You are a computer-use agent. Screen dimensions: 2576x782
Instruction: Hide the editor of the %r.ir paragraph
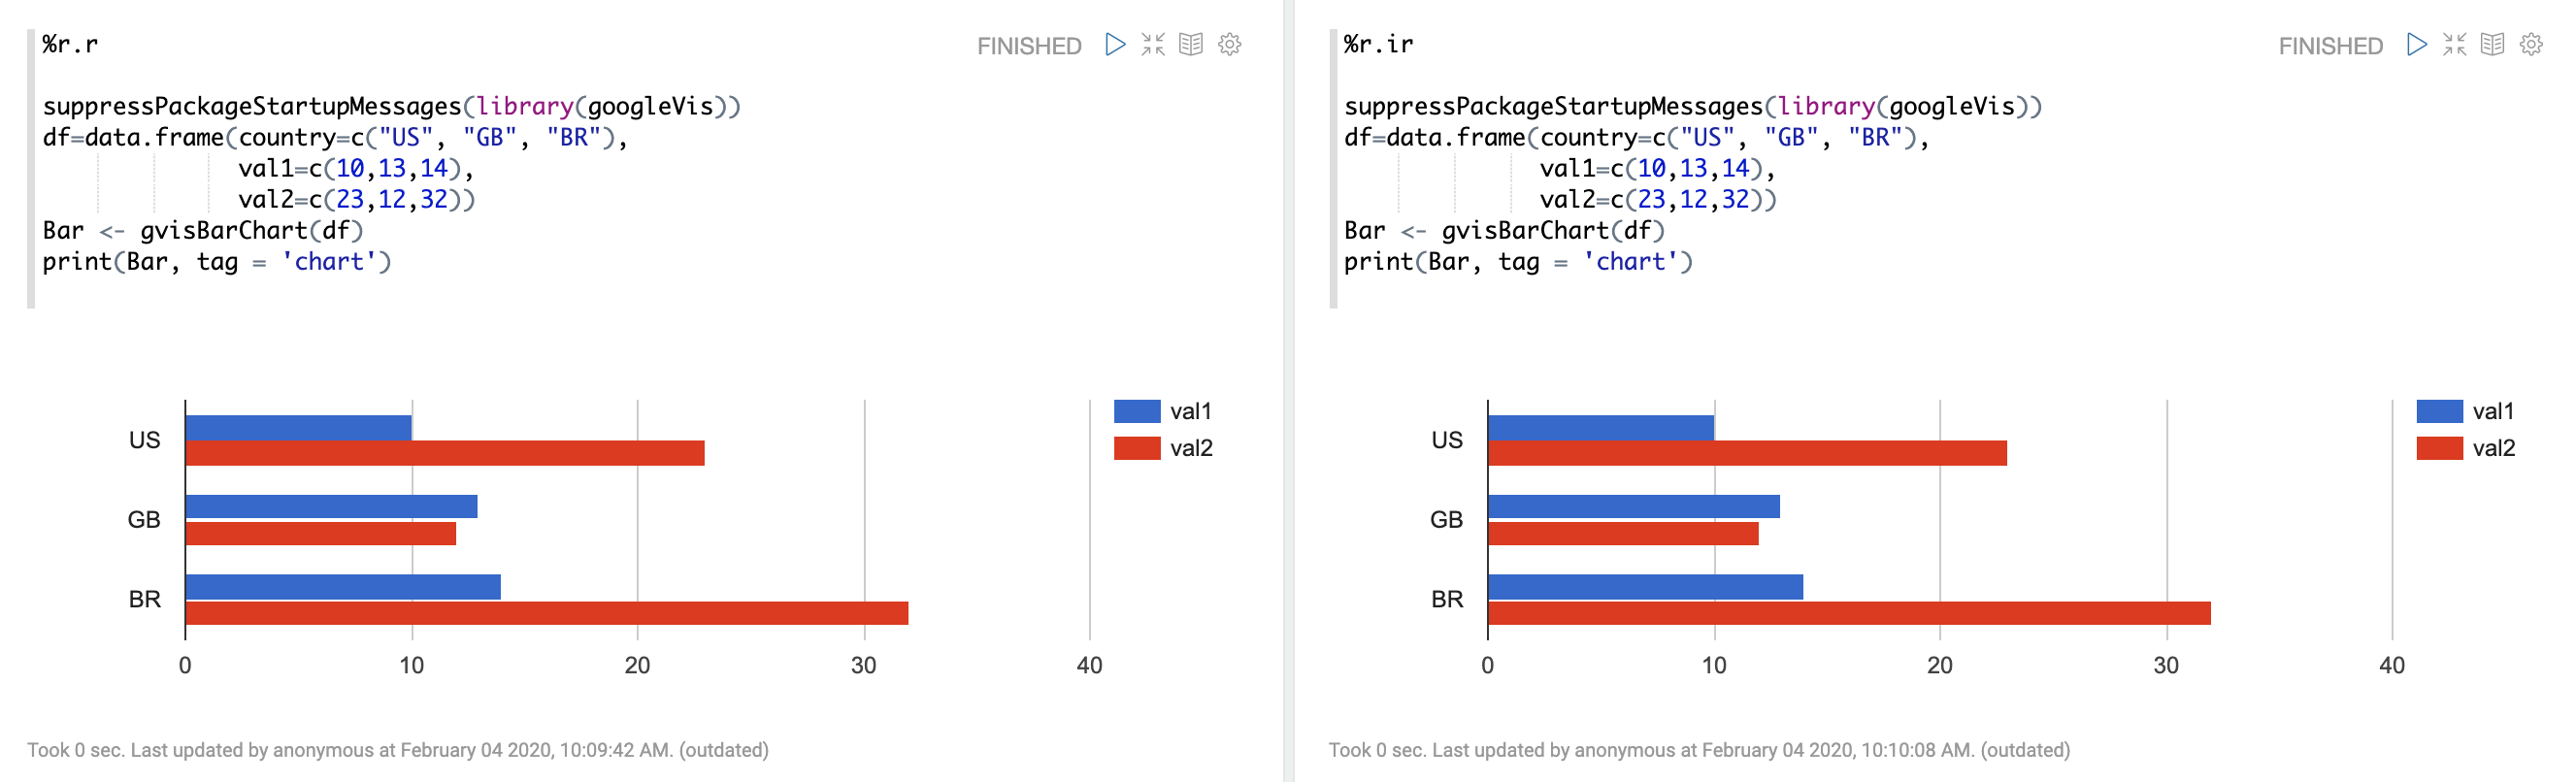[x=2454, y=45]
